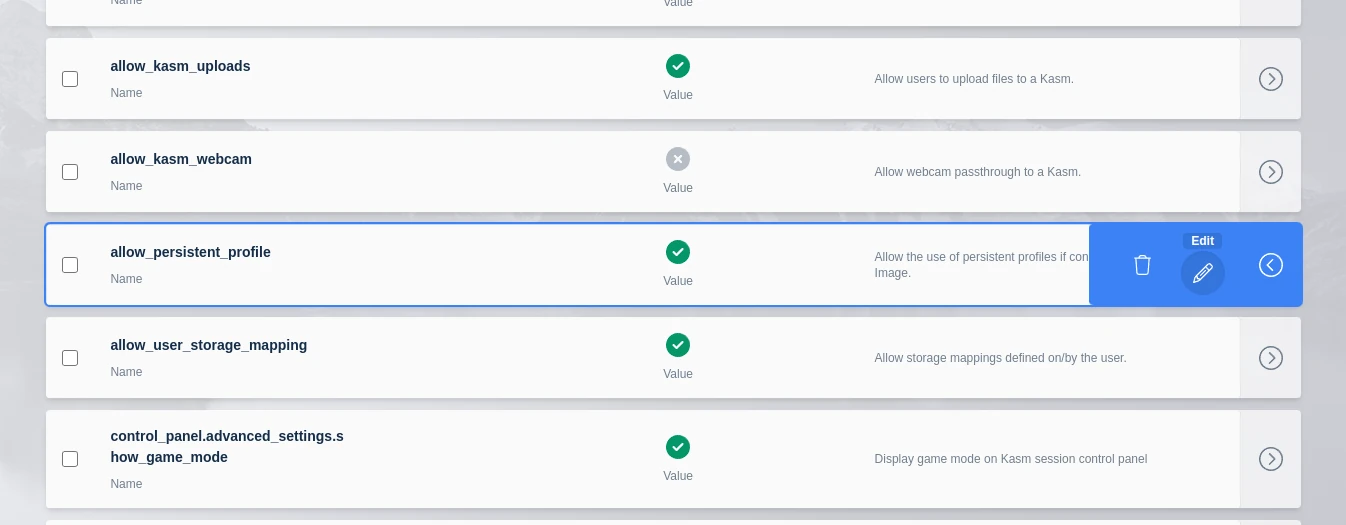Collapse the actions panel of allow_persistent_profile
The width and height of the screenshot is (1346, 525).
pos(1270,265)
